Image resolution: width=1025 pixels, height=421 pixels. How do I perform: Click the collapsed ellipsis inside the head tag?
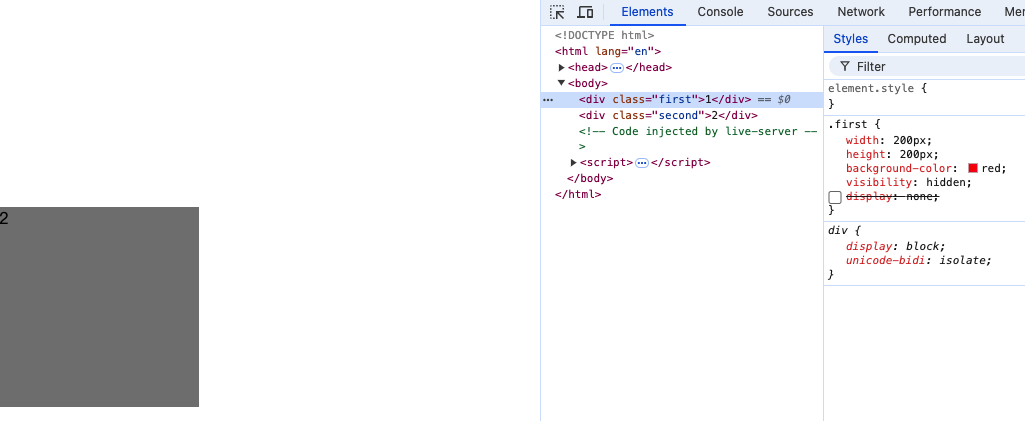pos(616,68)
